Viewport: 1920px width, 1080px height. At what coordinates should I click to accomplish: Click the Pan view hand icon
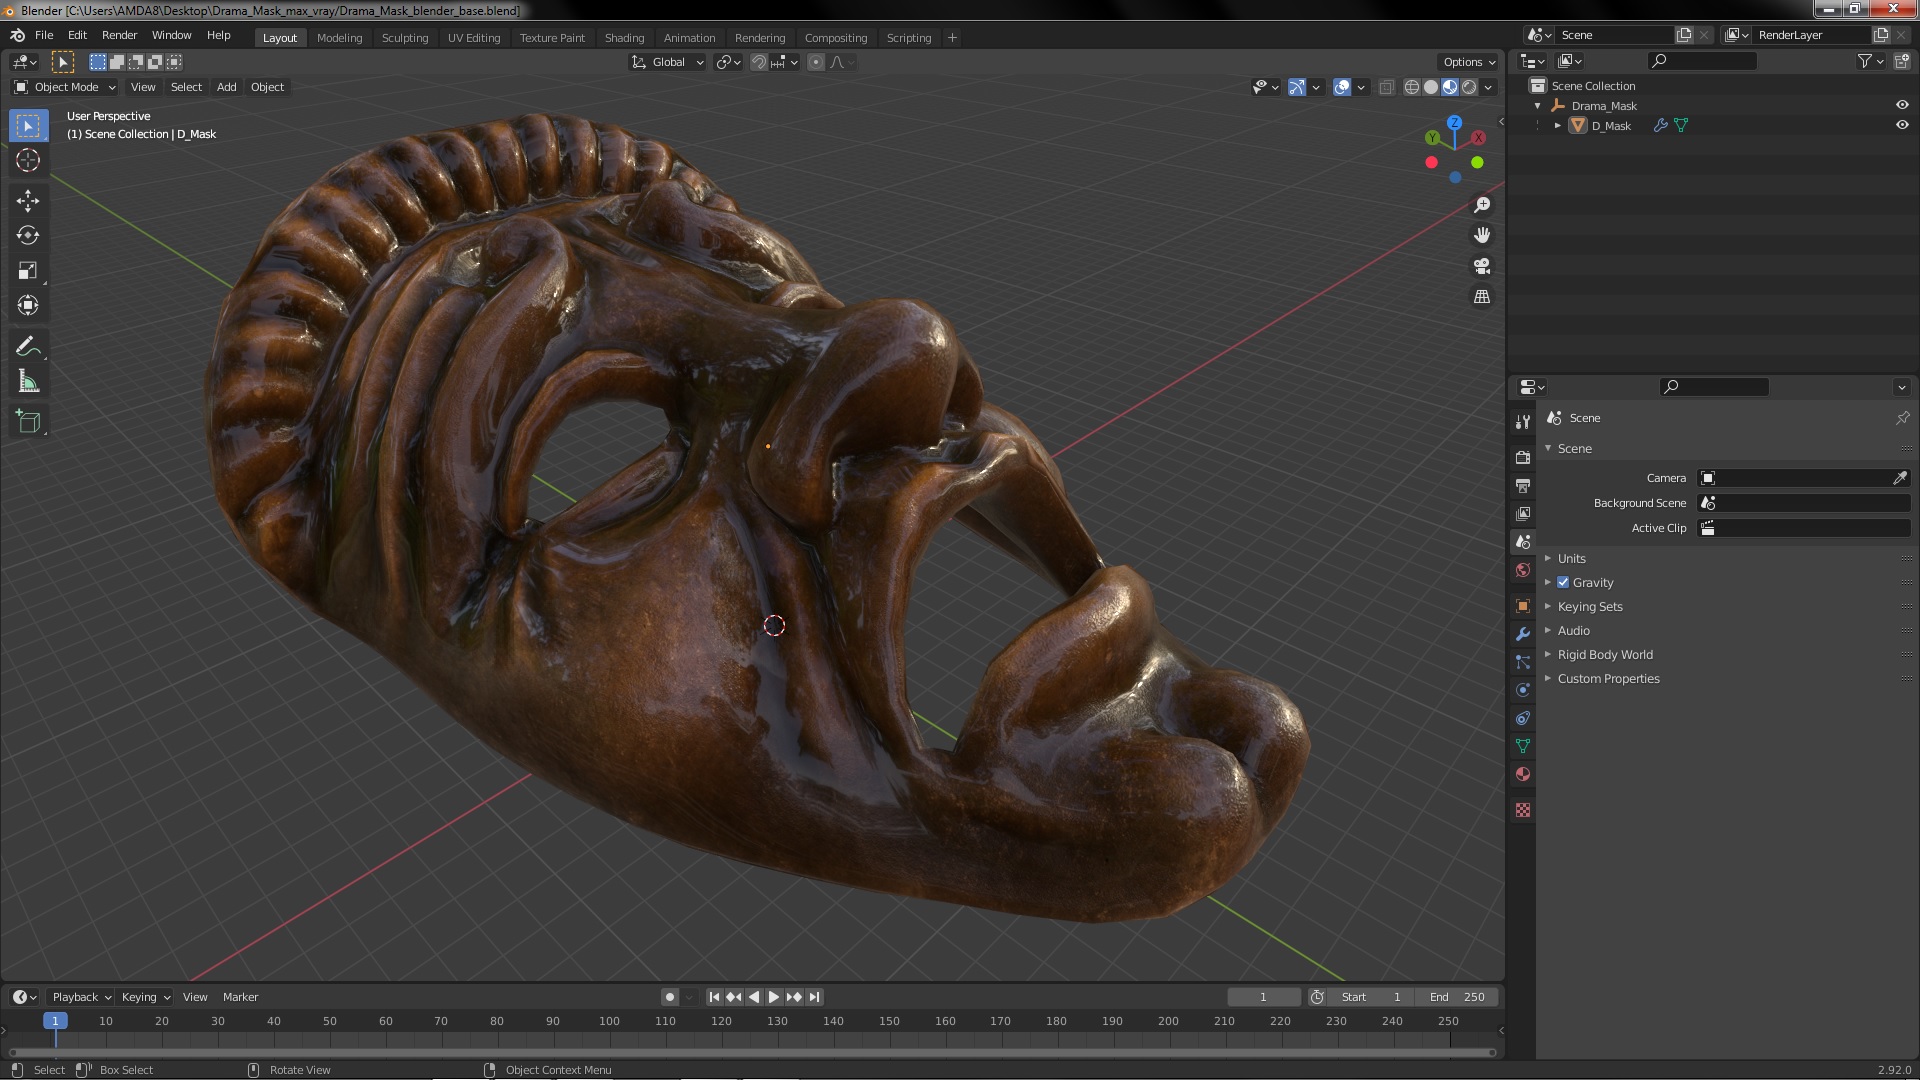(x=1482, y=235)
